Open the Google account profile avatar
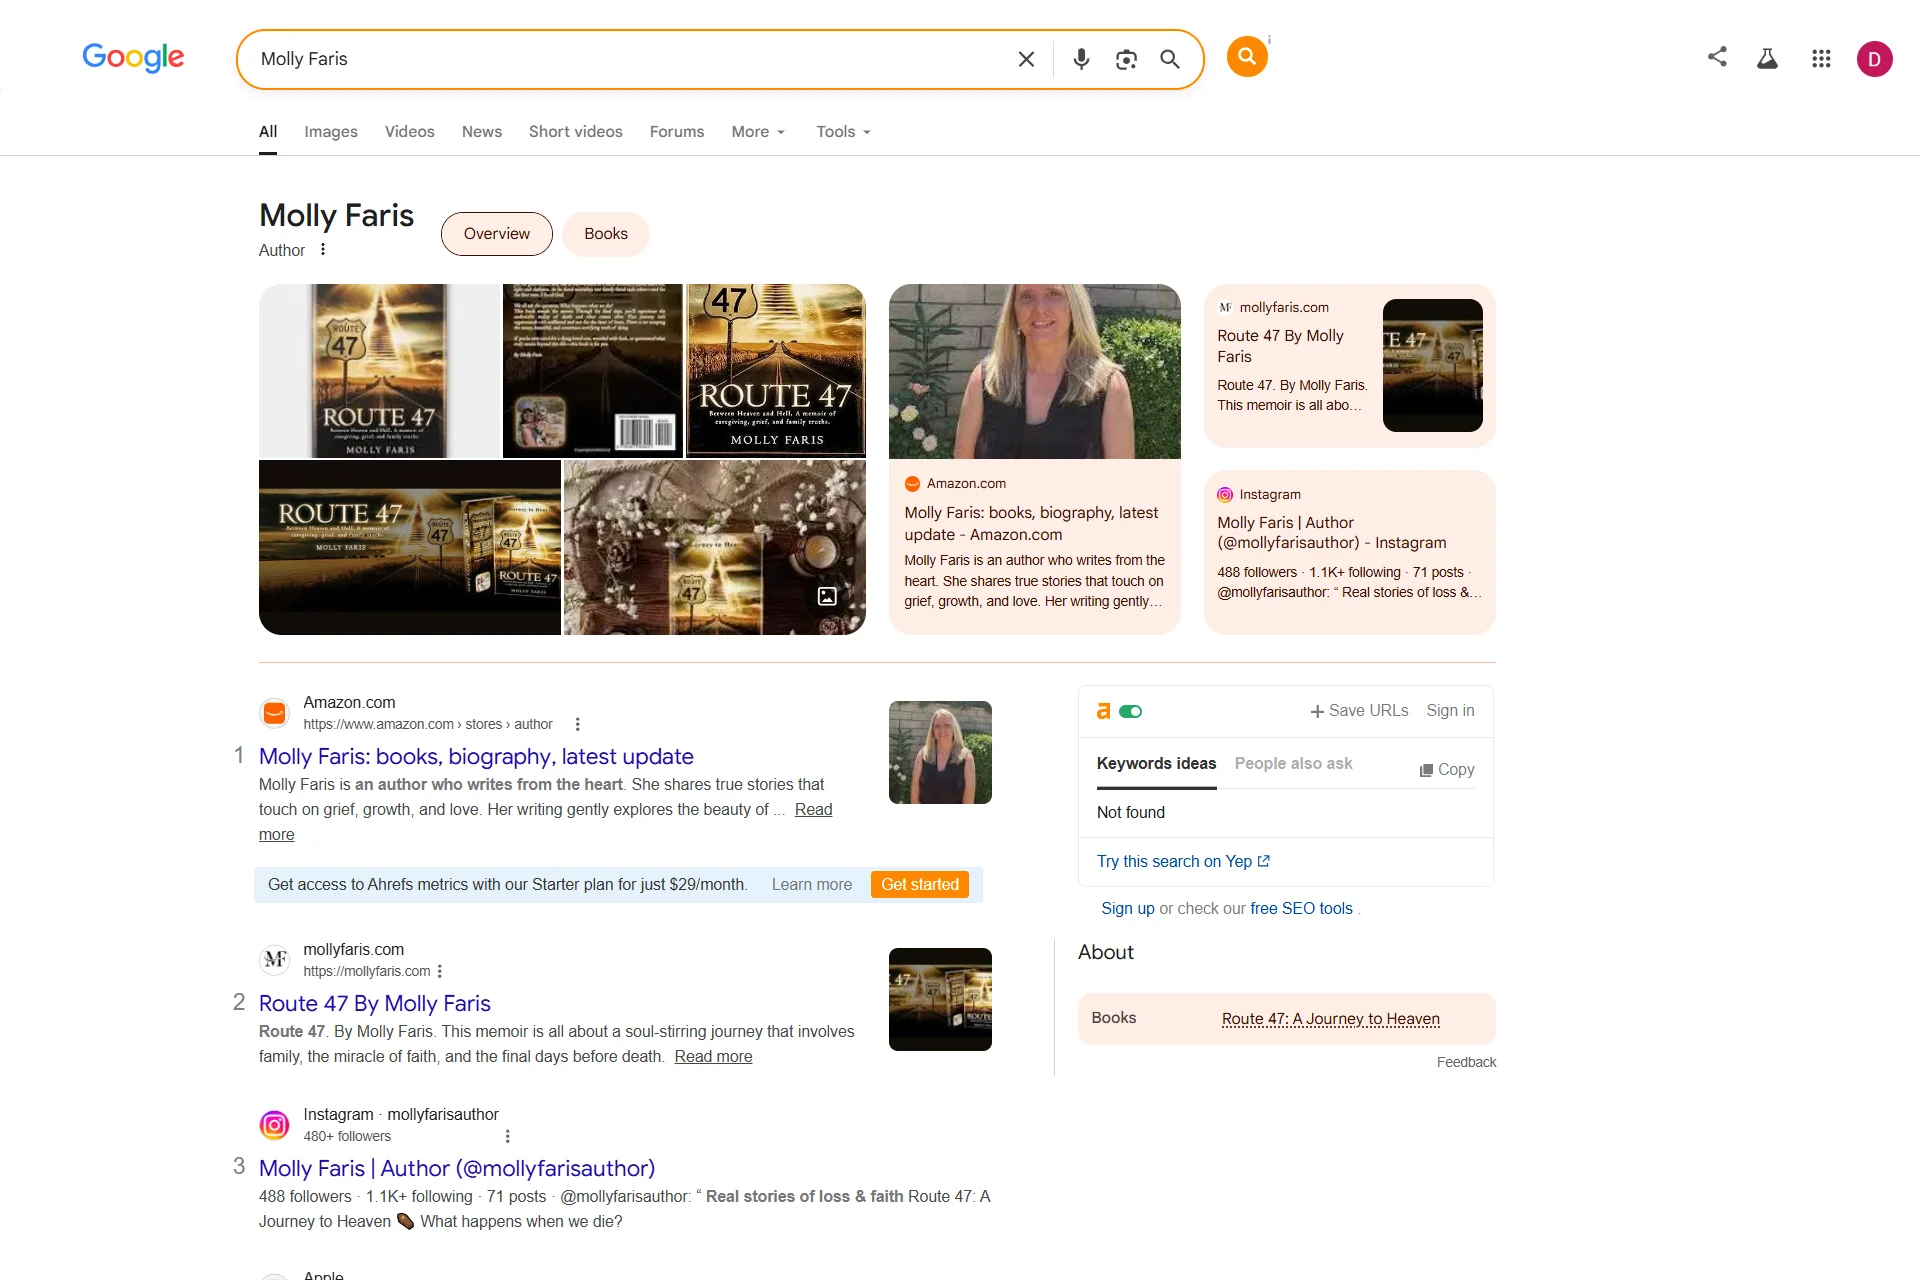 (x=1874, y=59)
